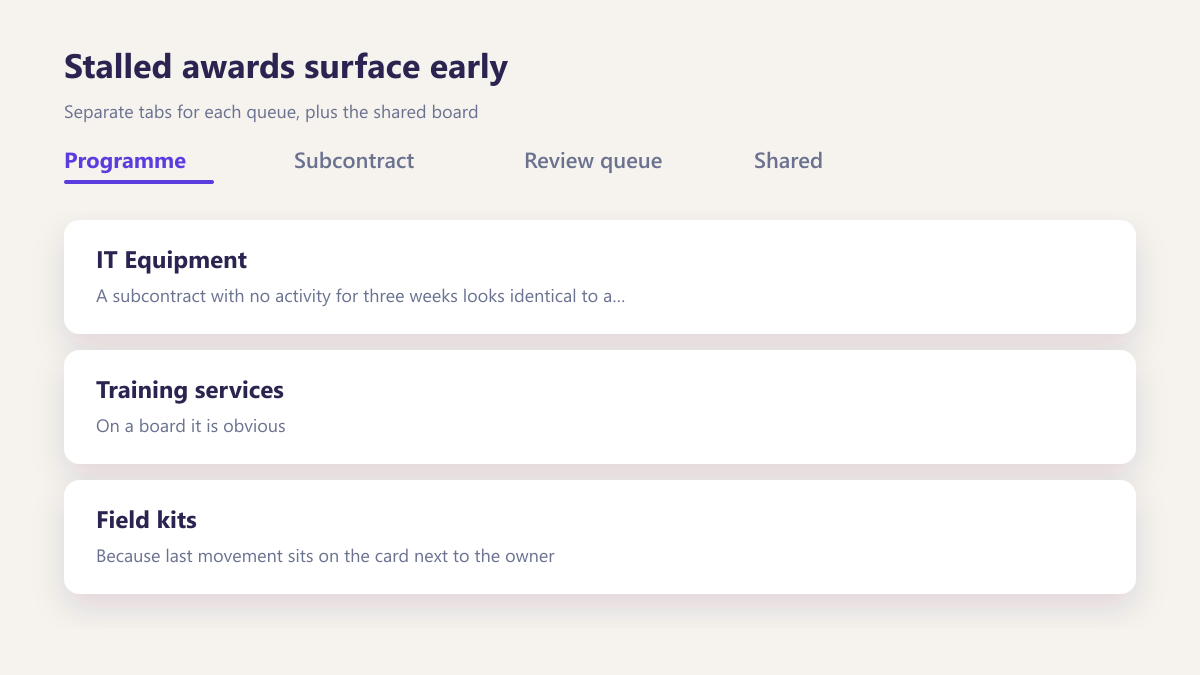
Task: Select the Field kits card
Action: pyautogui.click(x=600, y=537)
